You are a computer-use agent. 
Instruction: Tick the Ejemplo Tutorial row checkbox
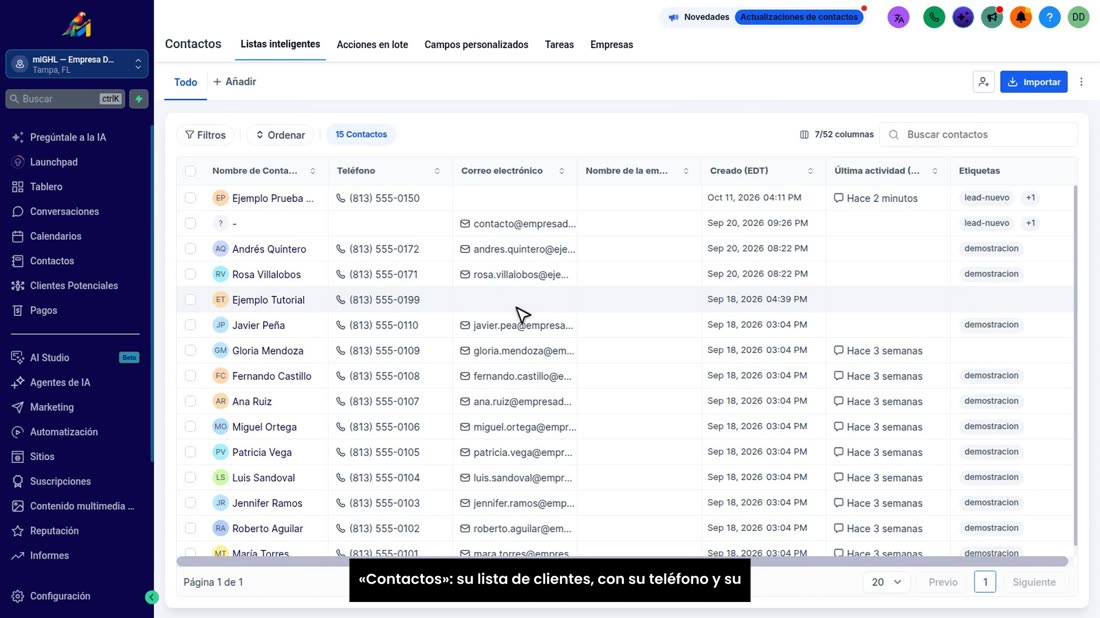(190, 300)
